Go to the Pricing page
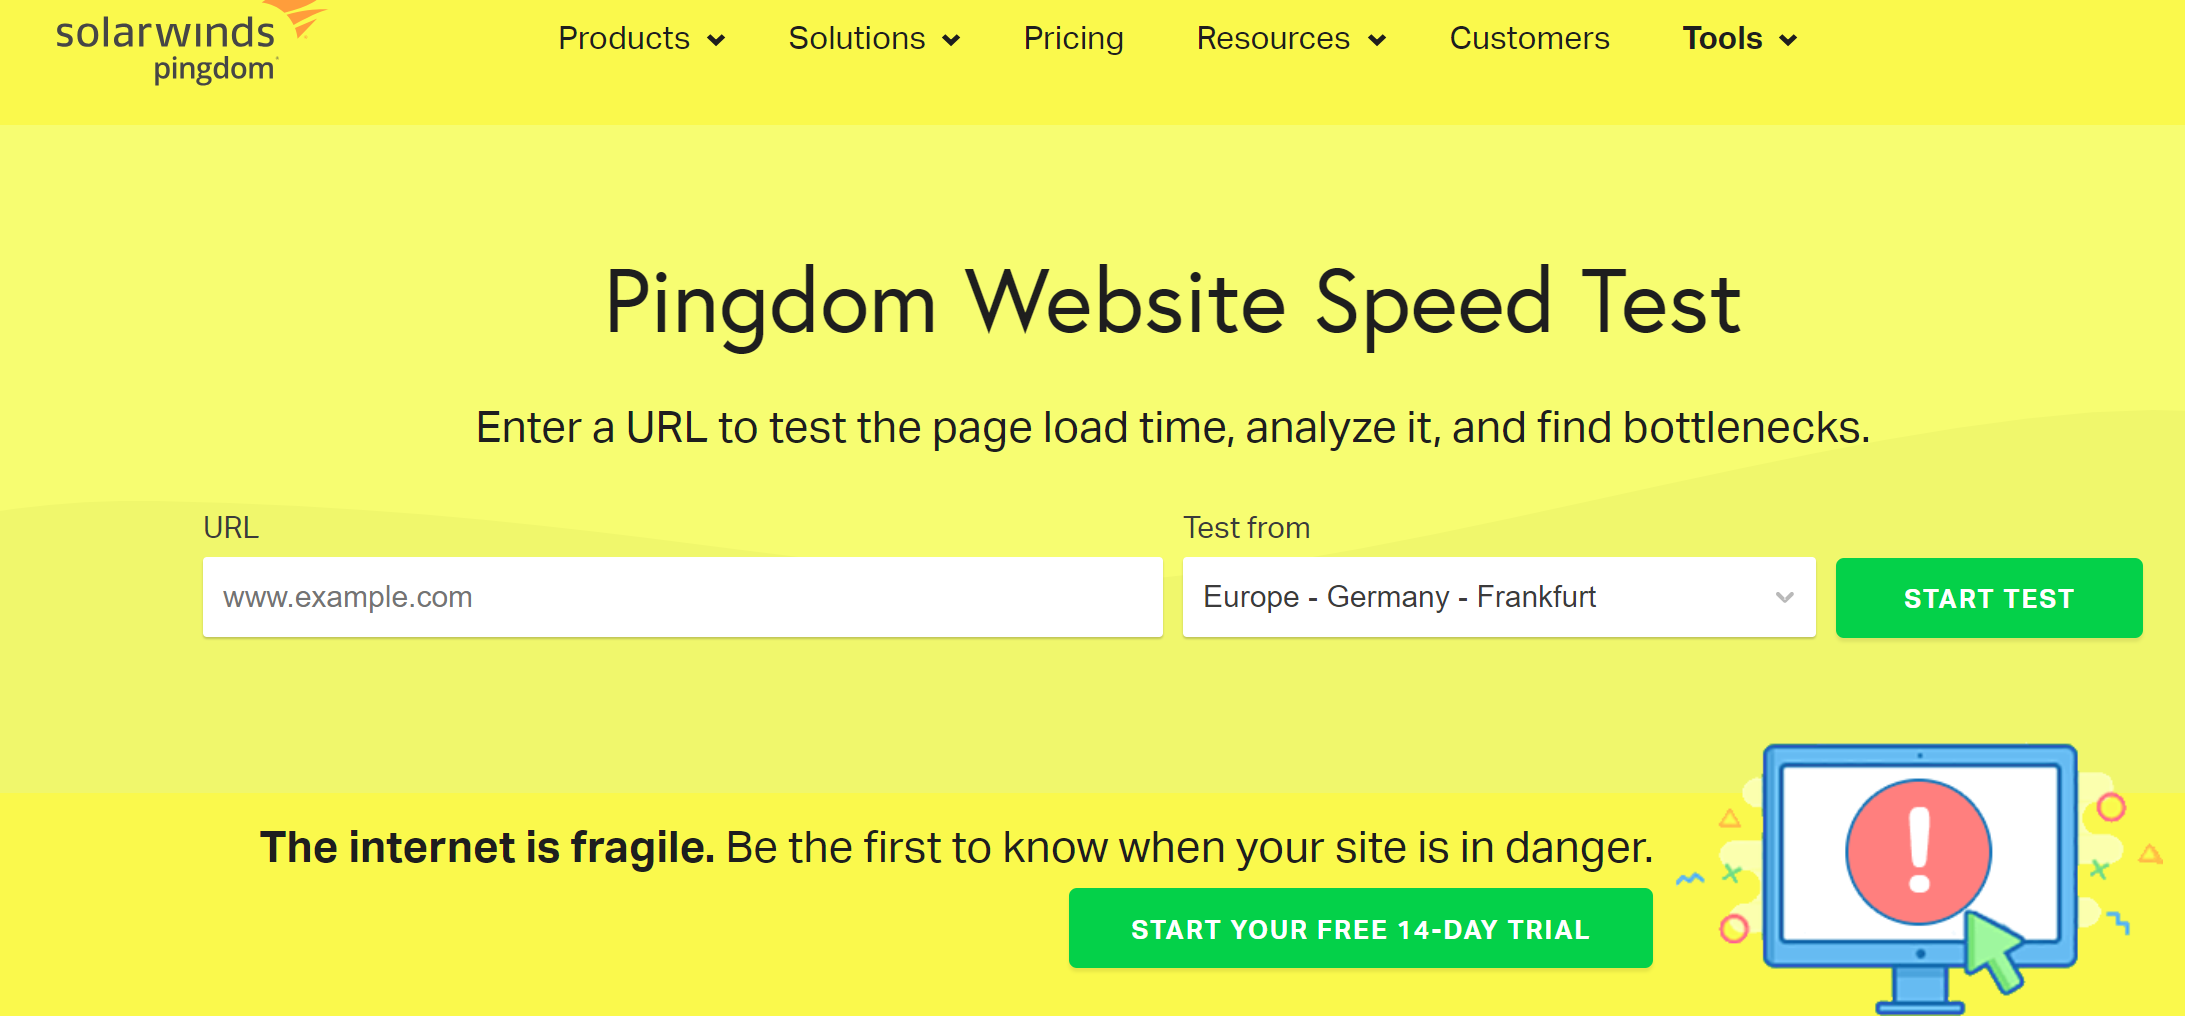Viewport: 2185px width, 1016px height. [x=1073, y=39]
